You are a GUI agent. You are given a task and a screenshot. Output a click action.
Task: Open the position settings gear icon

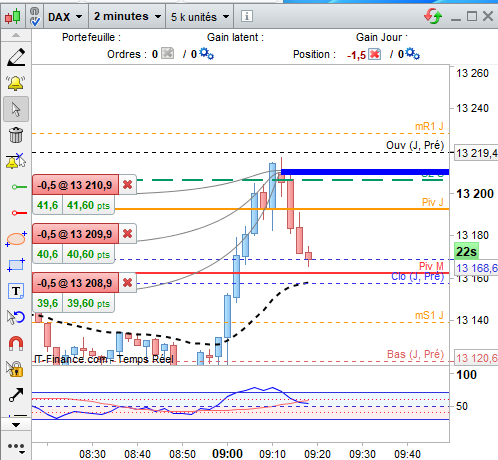pyautogui.click(x=413, y=54)
